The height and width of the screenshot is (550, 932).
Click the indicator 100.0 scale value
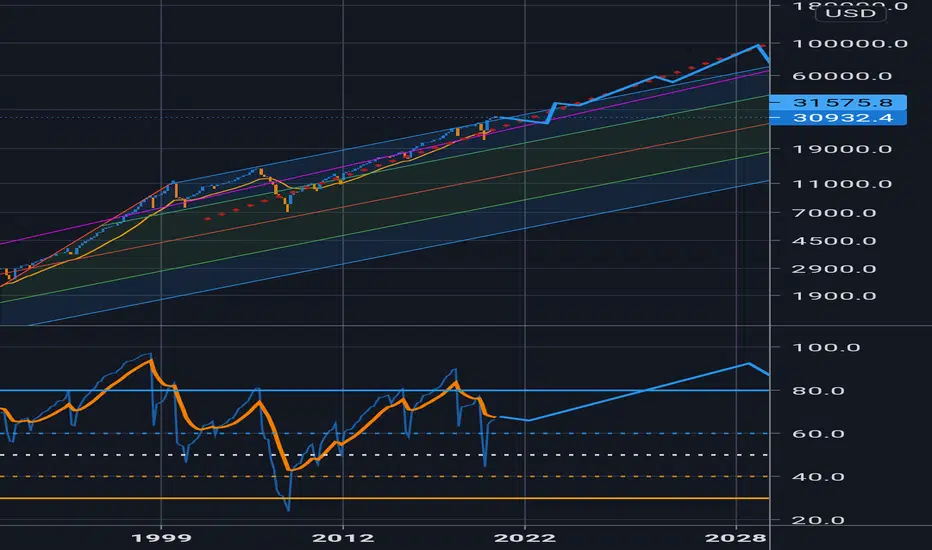[826, 347]
